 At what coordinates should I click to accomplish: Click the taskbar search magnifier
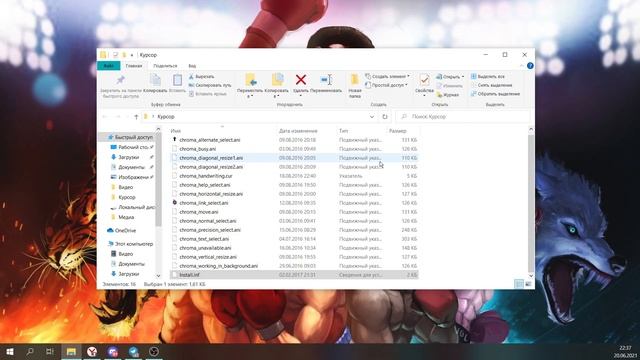(x=30, y=351)
